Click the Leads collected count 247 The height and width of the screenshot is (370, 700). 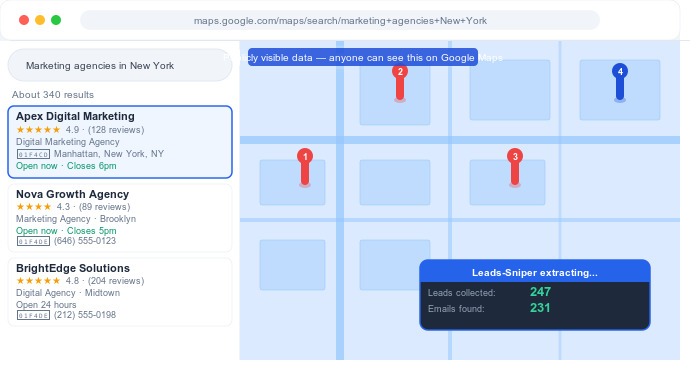[x=540, y=292]
